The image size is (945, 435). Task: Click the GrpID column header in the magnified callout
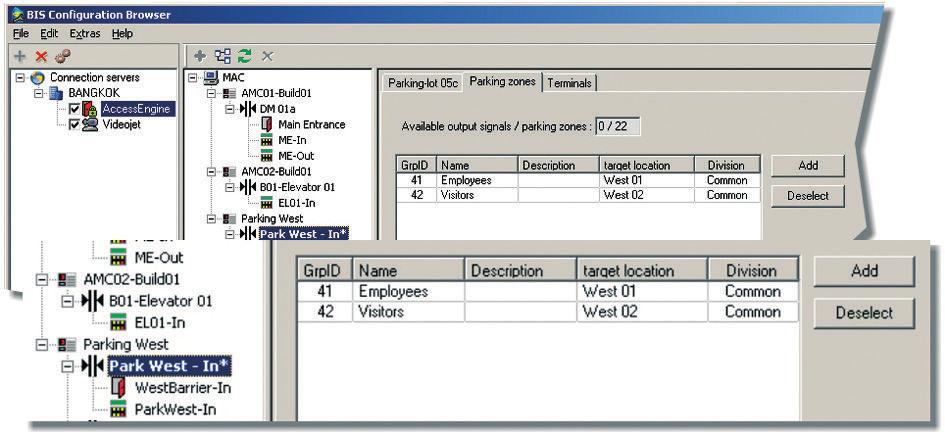click(x=324, y=271)
